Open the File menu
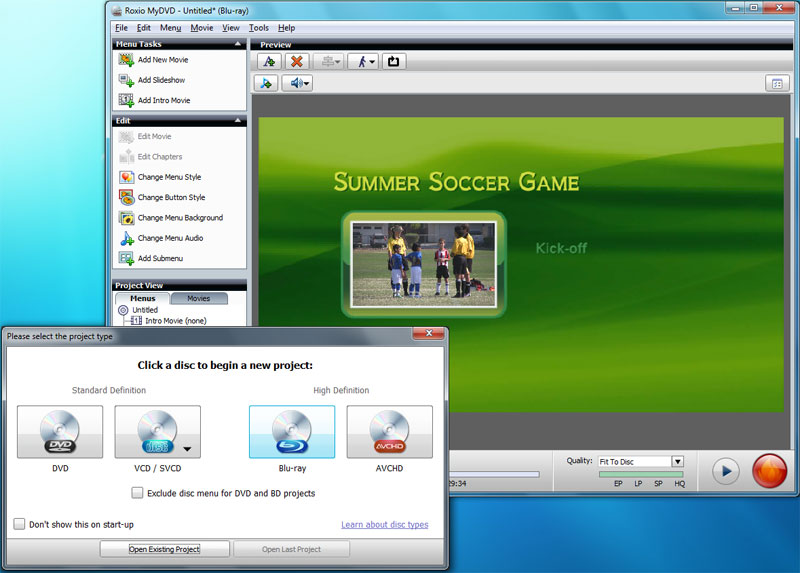800x573 pixels. pos(121,28)
